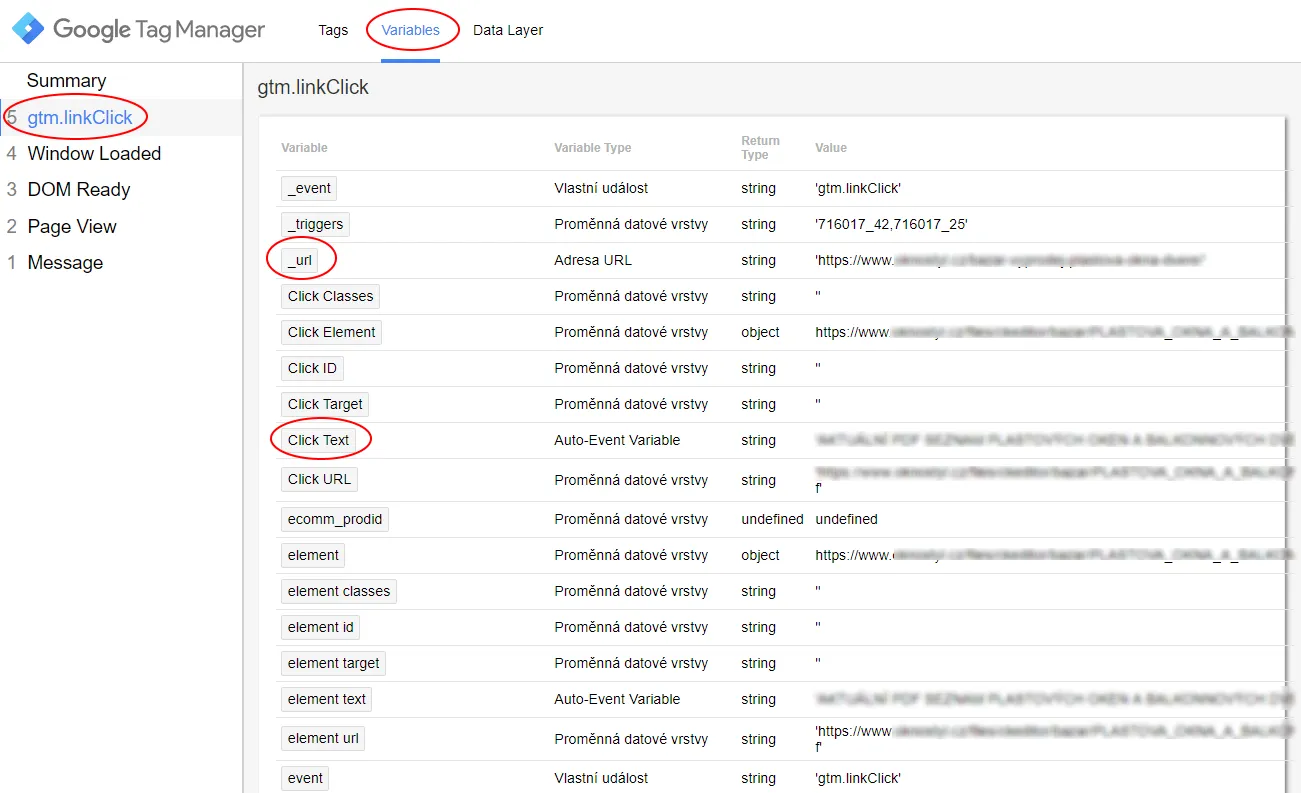The image size is (1301, 793).
Task: Click the Value column header
Action: pos(831,148)
